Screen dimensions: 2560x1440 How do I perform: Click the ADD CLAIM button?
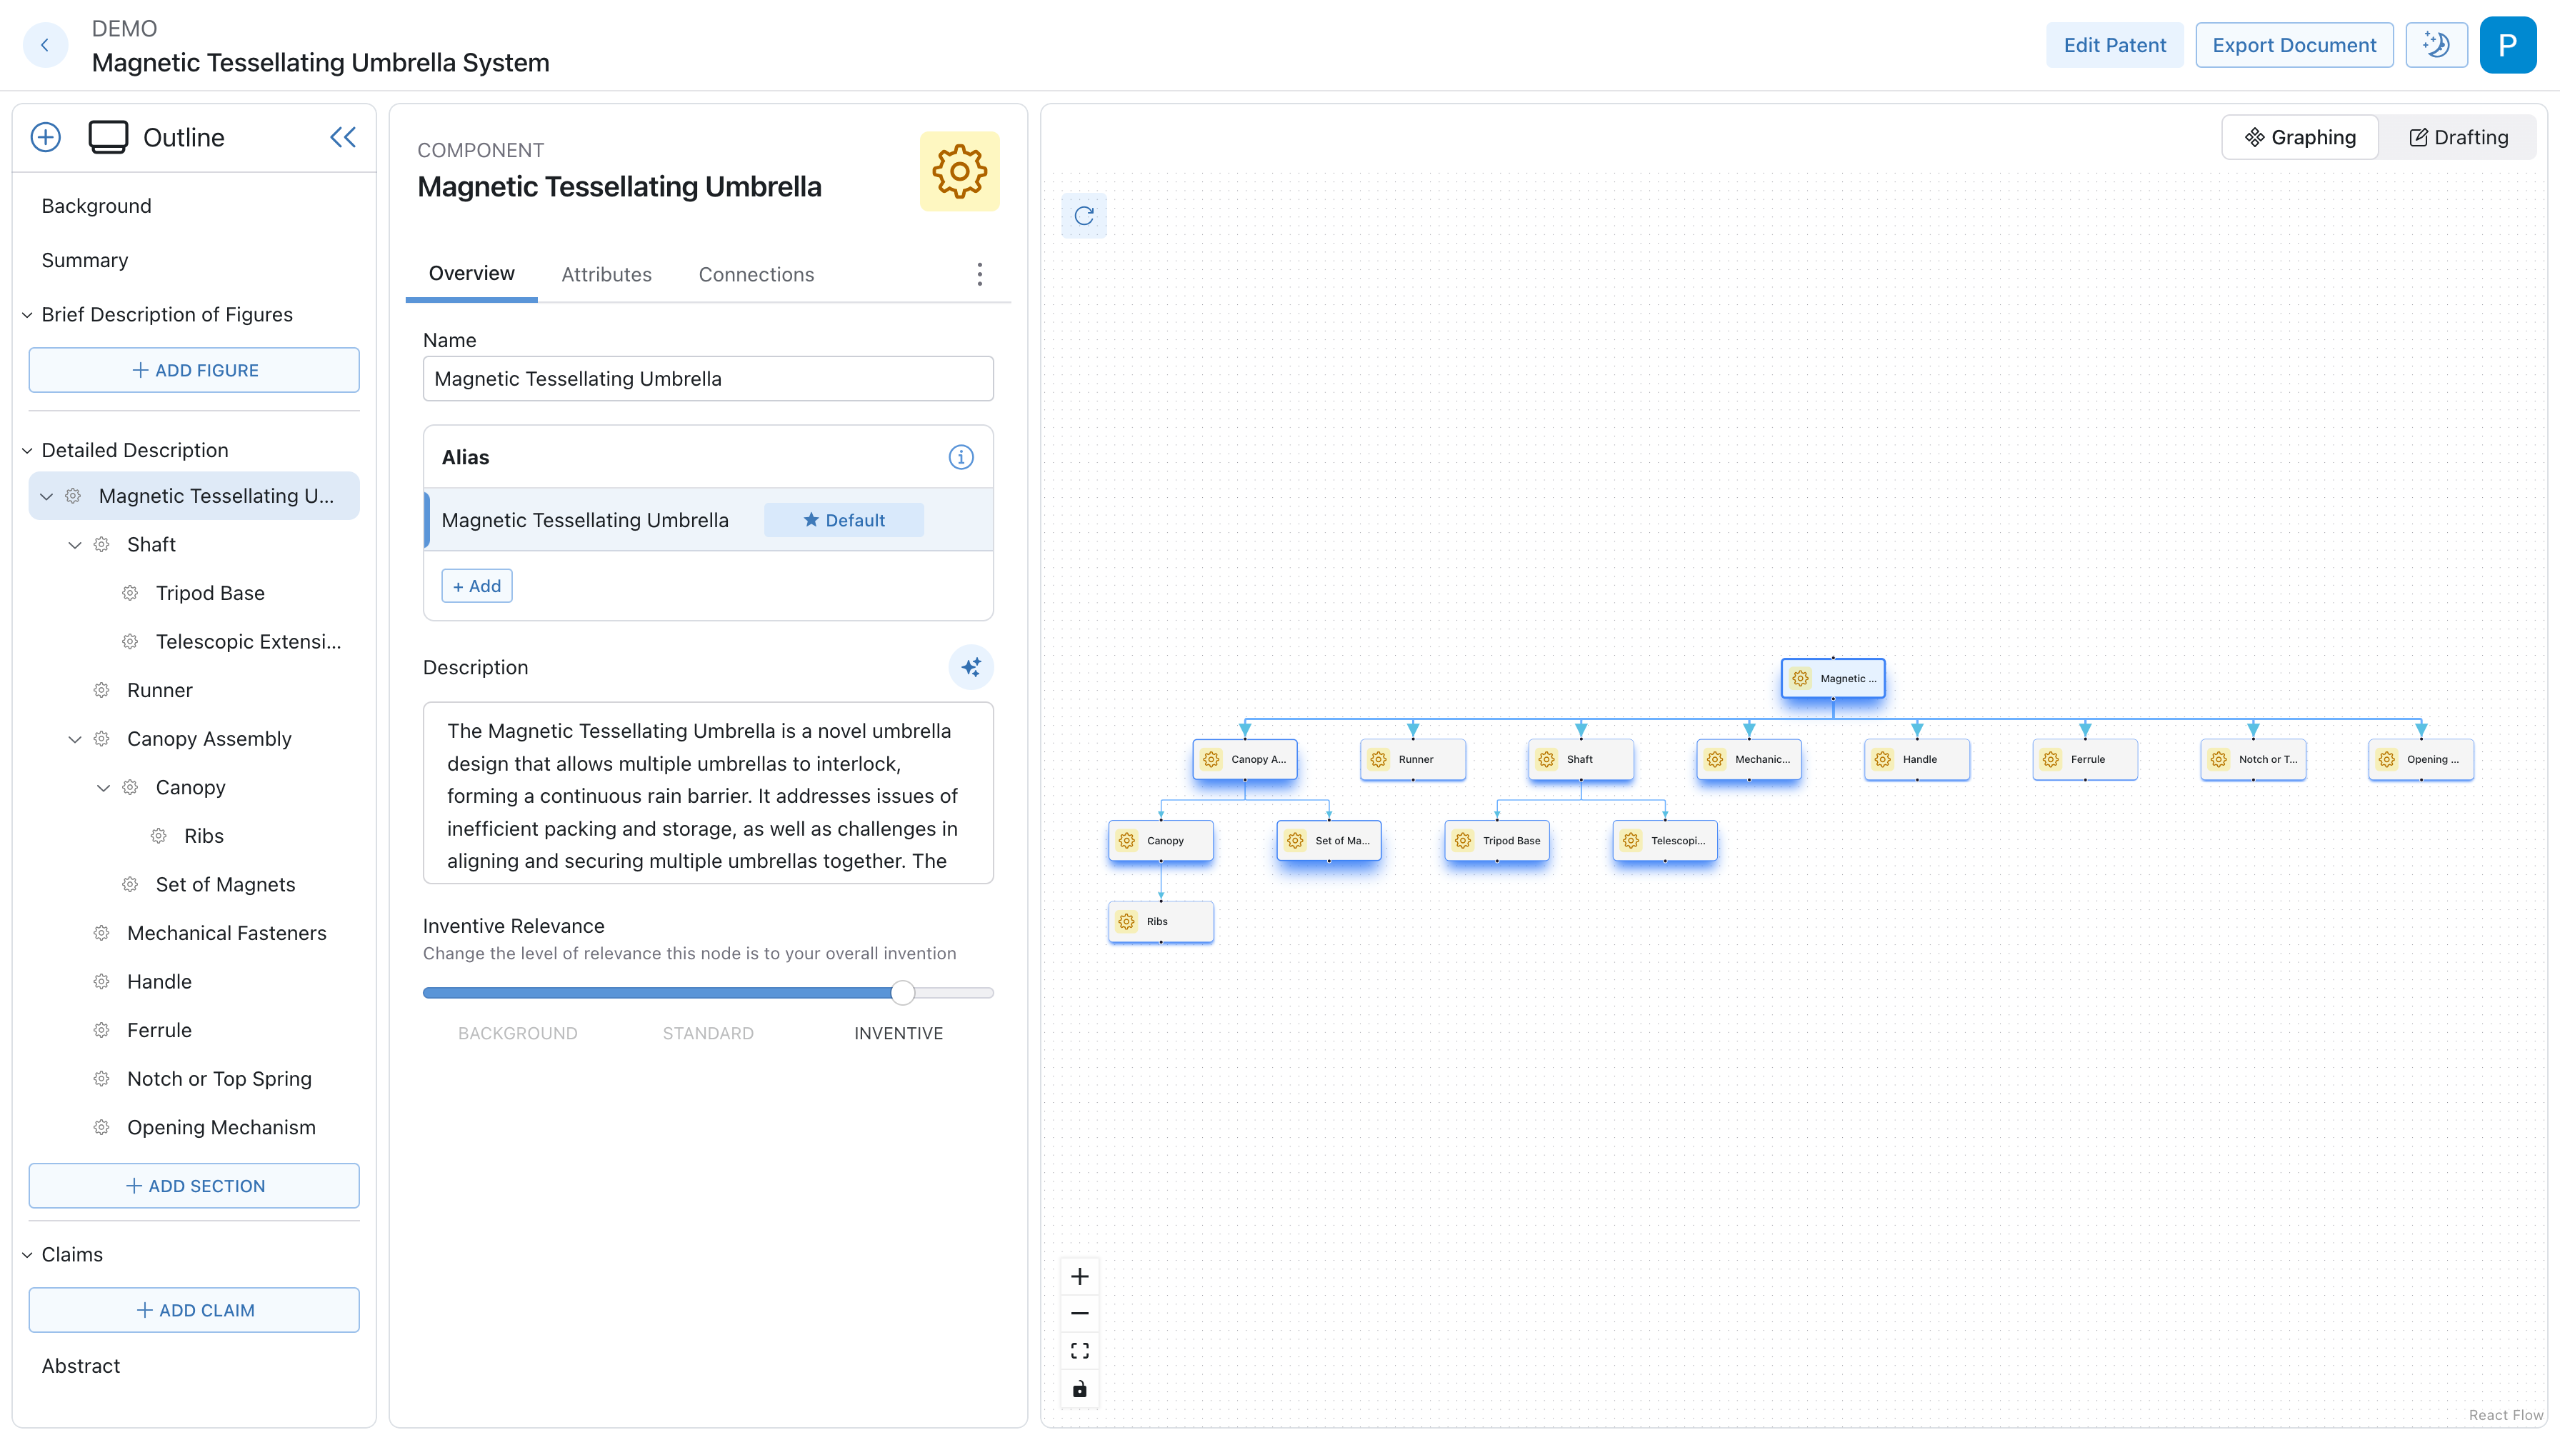(194, 1310)
